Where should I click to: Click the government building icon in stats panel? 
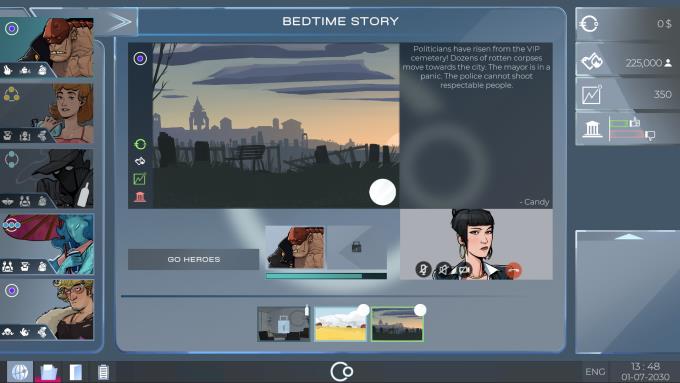coord(592,129)
